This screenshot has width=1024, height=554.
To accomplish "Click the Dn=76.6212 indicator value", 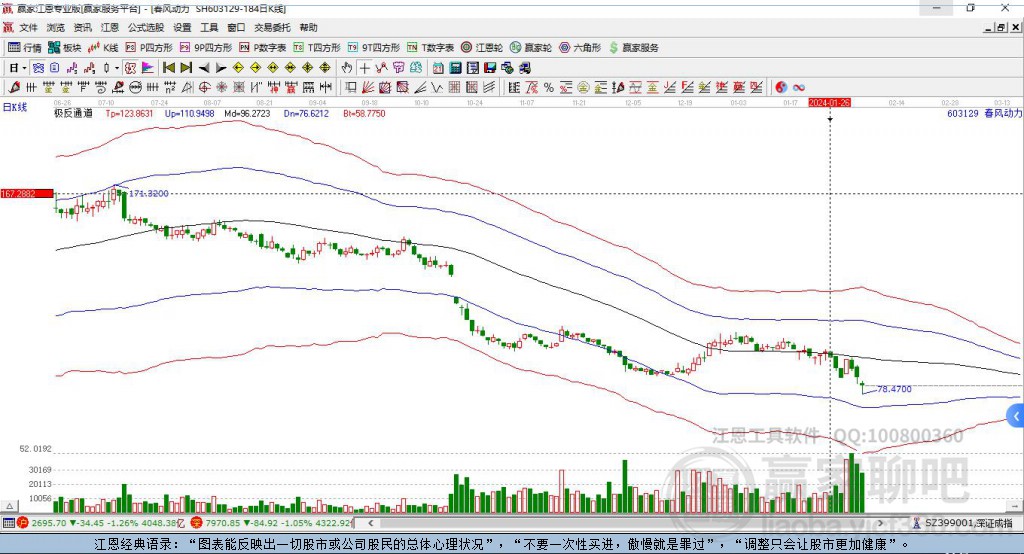I will [306, 113].
